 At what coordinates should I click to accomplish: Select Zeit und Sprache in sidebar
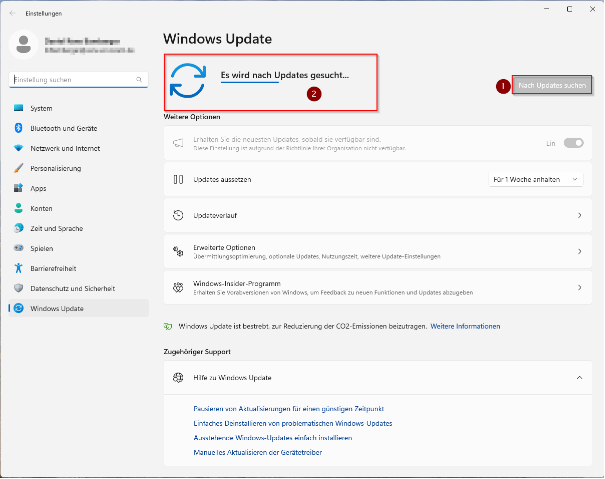78,228
